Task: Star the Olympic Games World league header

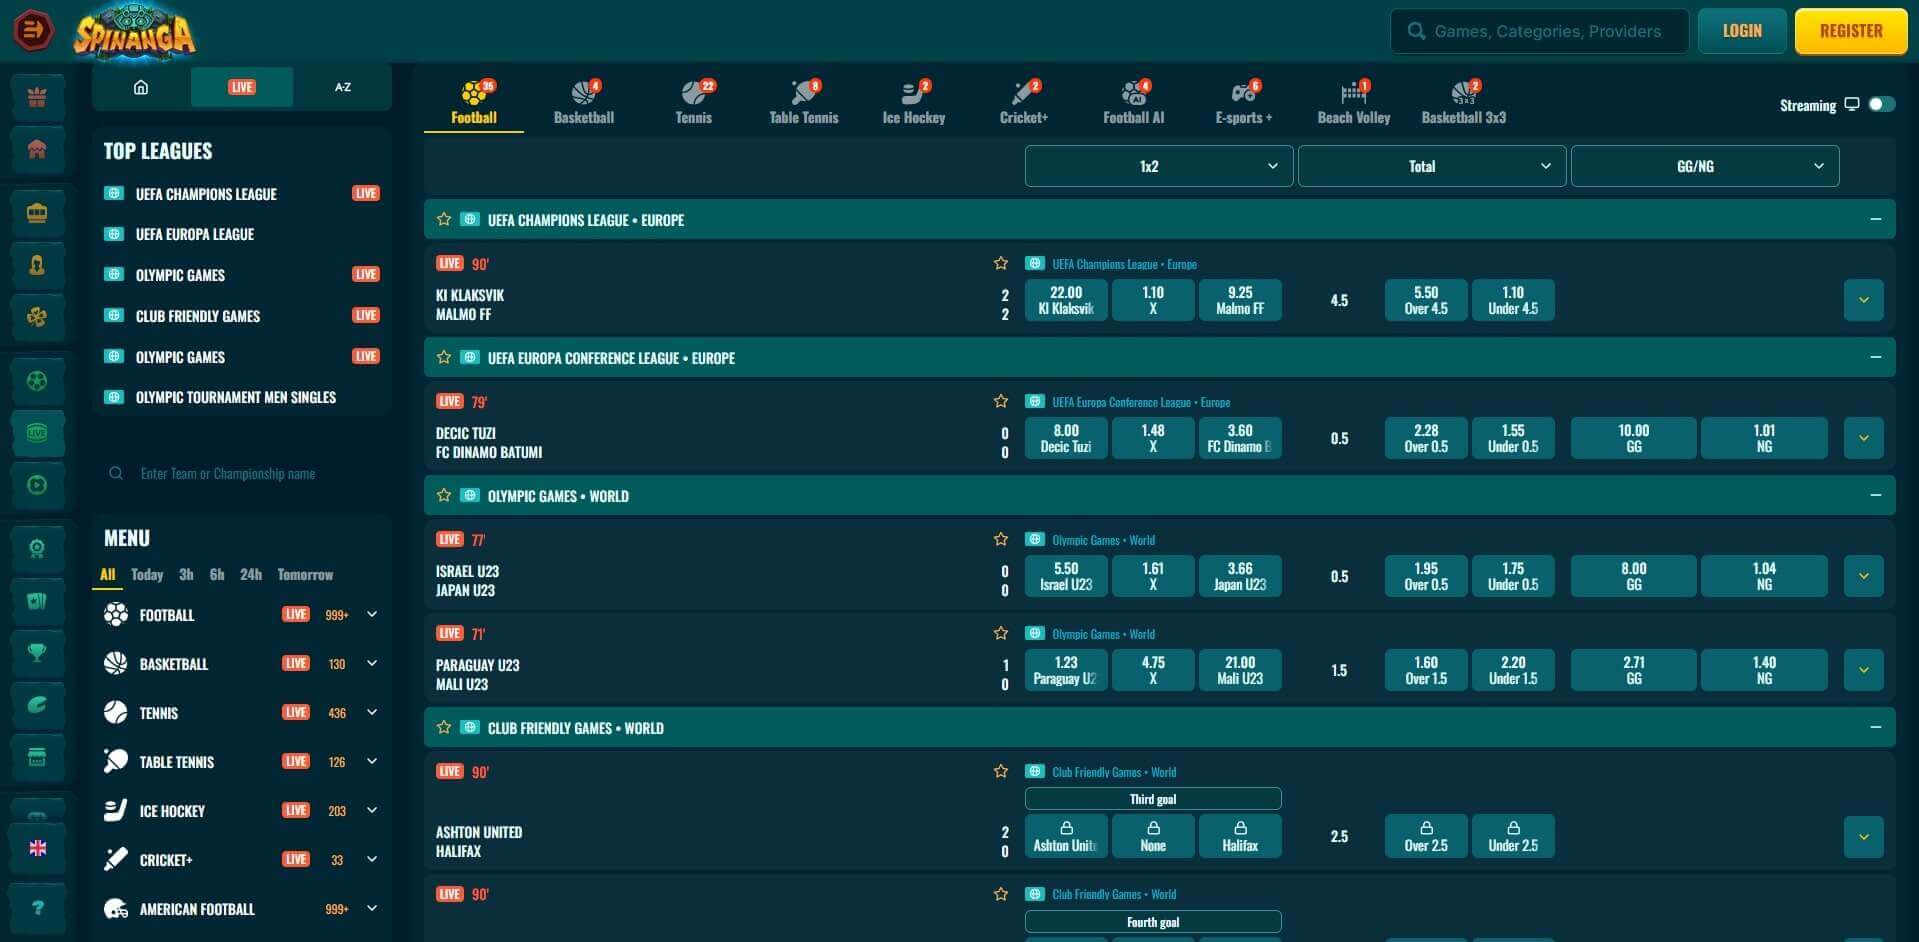Action: 444,495
